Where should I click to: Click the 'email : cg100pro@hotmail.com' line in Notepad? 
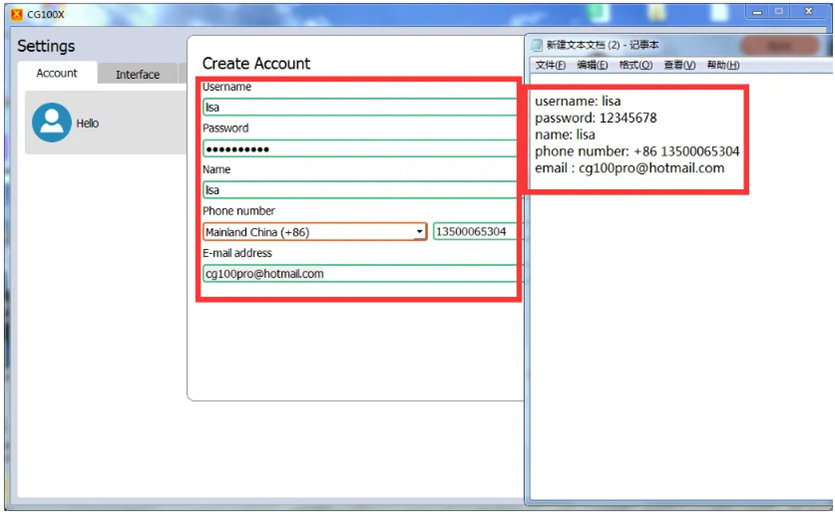pos(629,168)
